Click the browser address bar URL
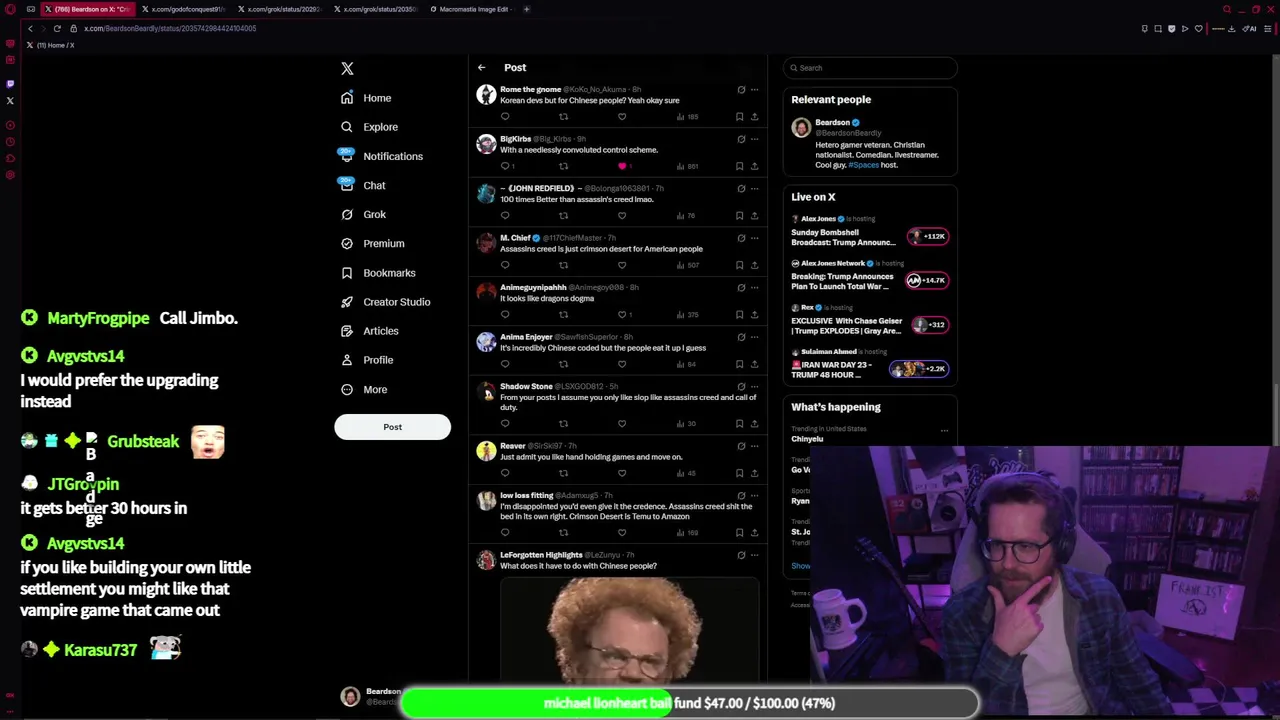The width and height of the screenshot is (1280, 720). (x=170, y=28)
